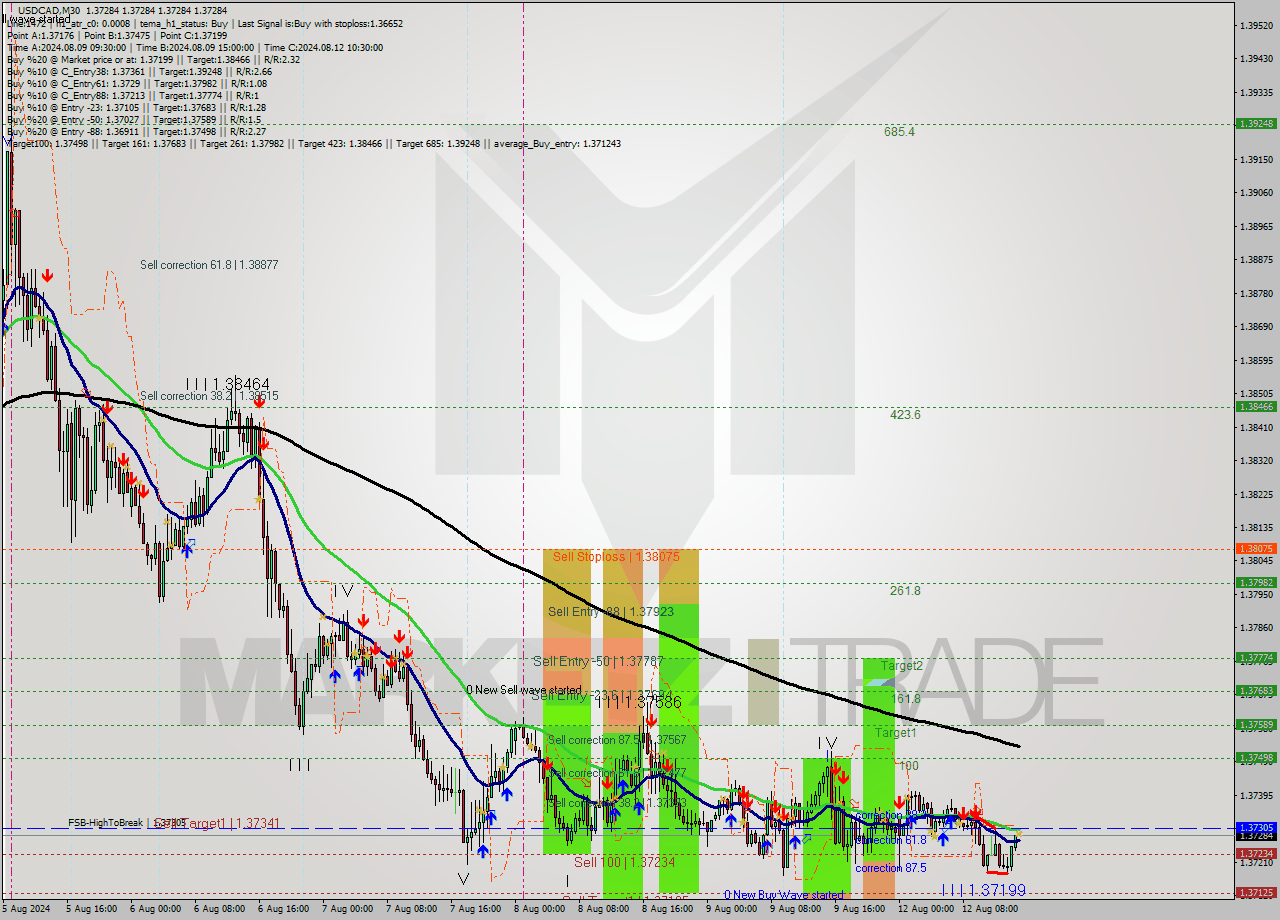The height and width of the screenshot is (920, 1280).
Task: Click the '12 Aug 00:00' time axis label
Action: click(x=925, y=909)
